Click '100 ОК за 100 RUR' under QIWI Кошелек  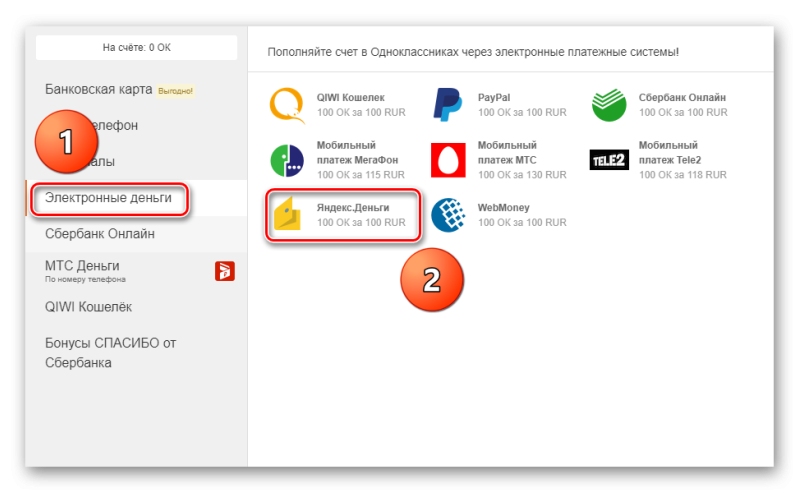coord(361,112)
